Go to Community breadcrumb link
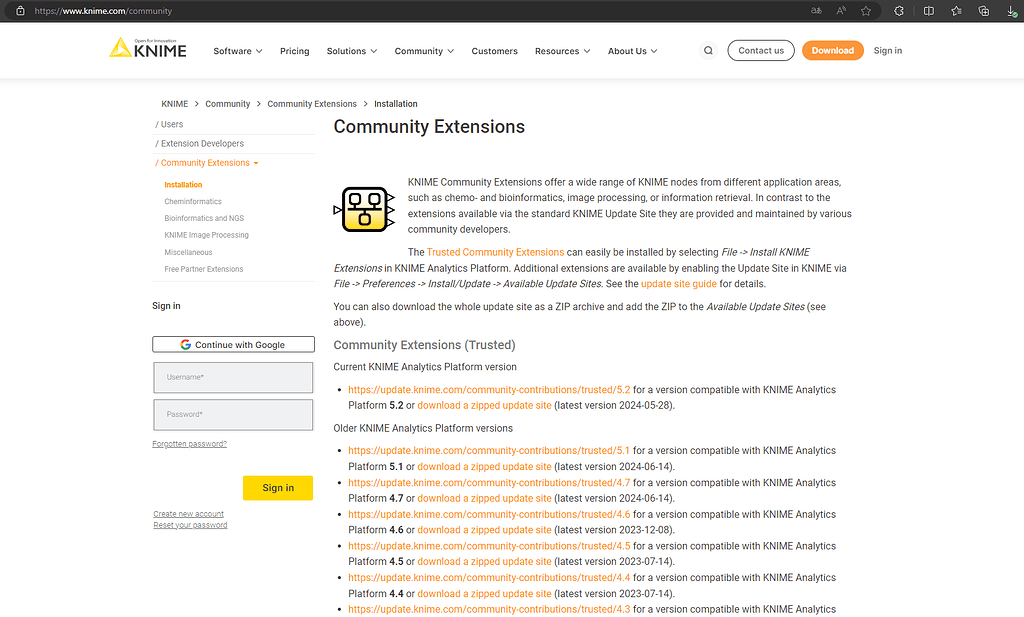Screen dimensions: 1024x617 point(227,104)
